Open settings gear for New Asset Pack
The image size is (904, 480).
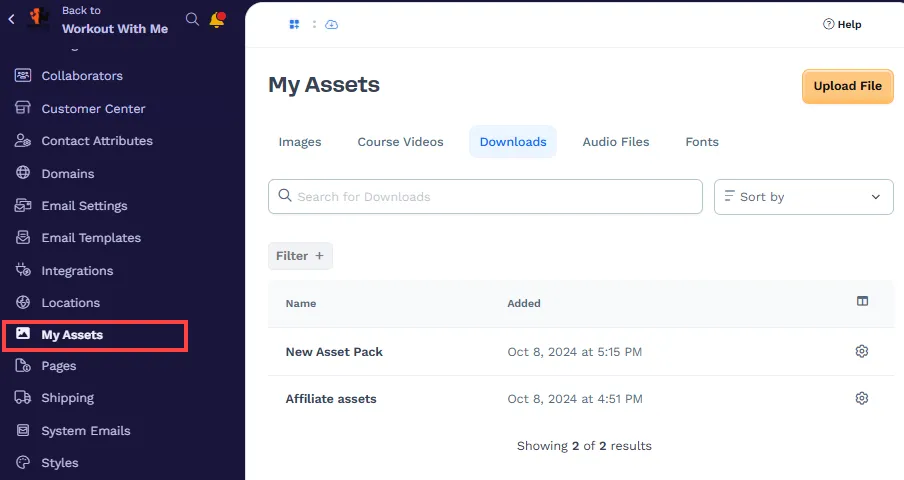coord(862,351)
